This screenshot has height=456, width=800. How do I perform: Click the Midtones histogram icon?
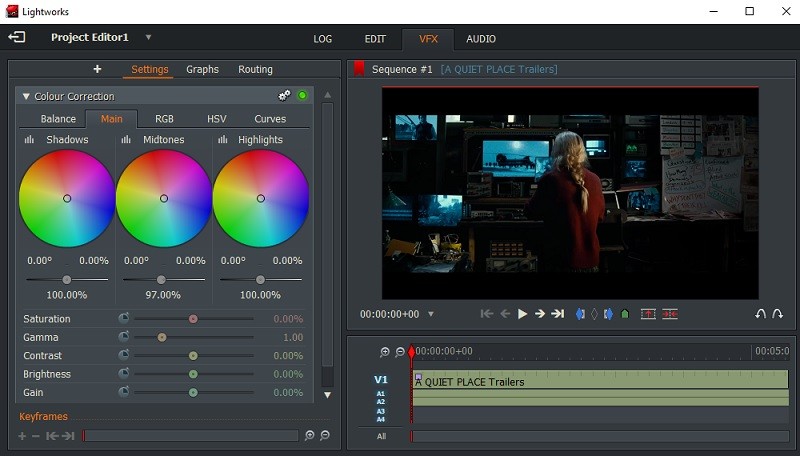click(126, 139)
